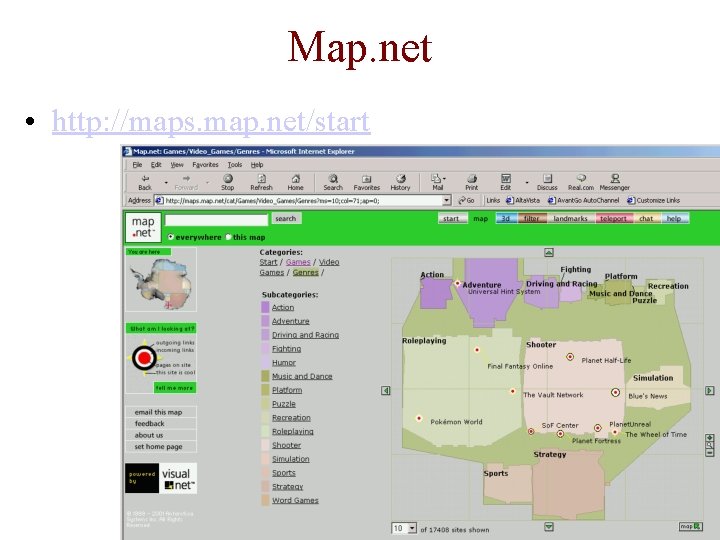Open the Shooter subcategory link
Image resolution: width=720 pixels, height=540 pixels.
[x=287, y=445]
